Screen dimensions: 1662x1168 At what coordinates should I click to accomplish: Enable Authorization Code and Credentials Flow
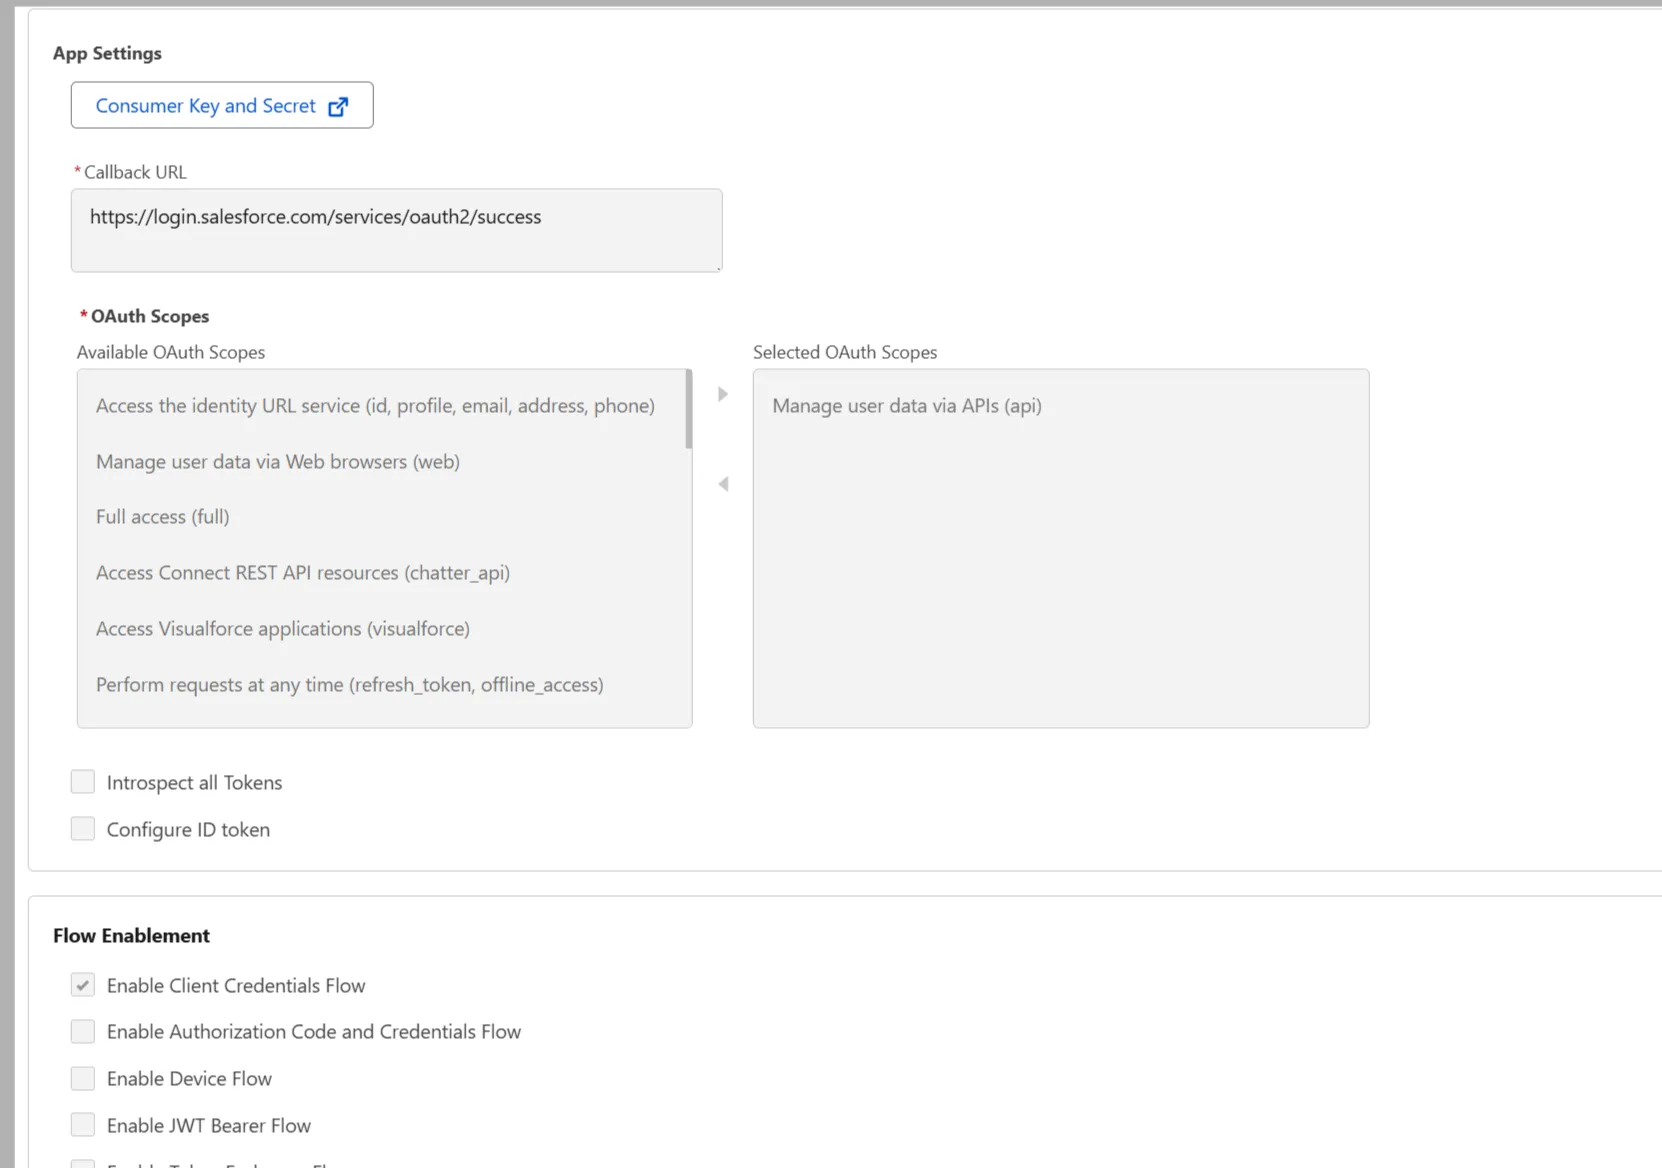(x=83, y=1031)
